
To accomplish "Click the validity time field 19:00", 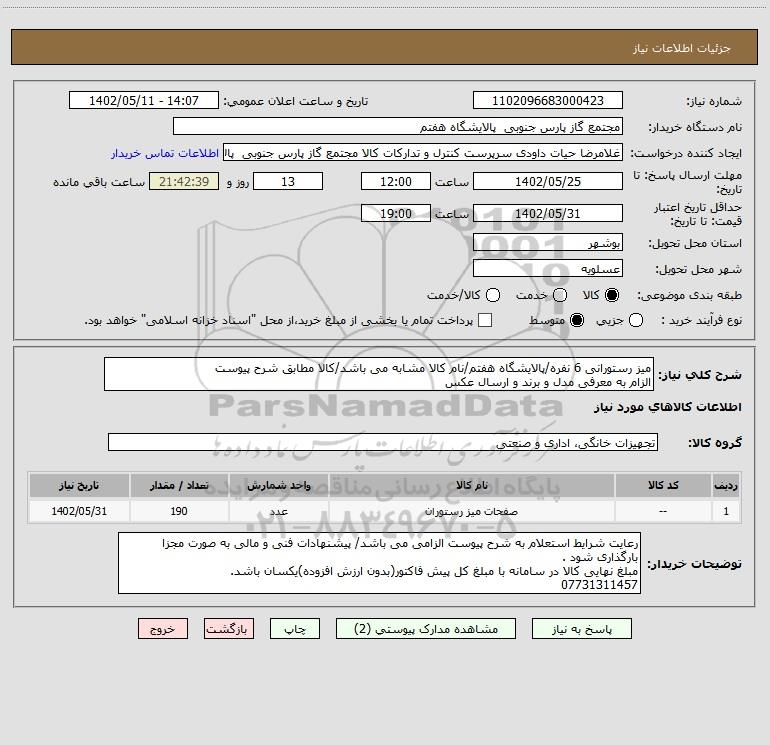I will [396, 213].
